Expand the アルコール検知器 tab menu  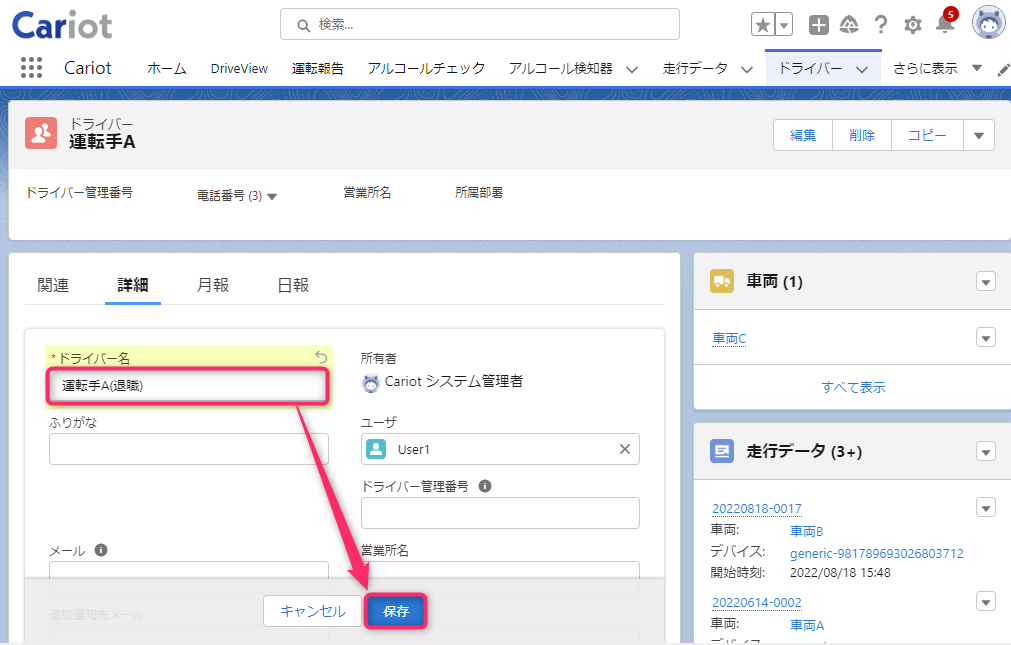pos(632,69)
